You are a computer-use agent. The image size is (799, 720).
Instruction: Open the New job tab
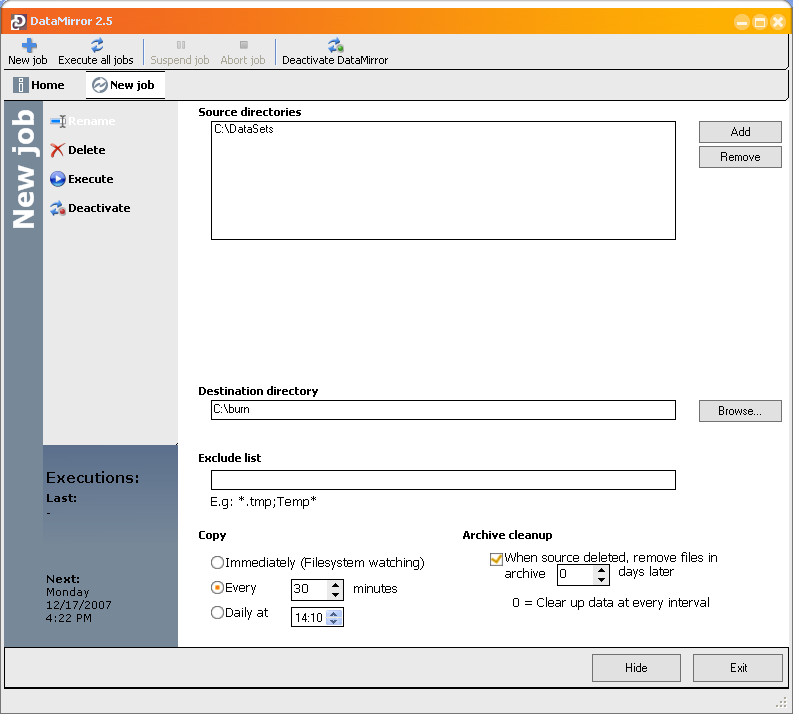[x=126, y=86]
